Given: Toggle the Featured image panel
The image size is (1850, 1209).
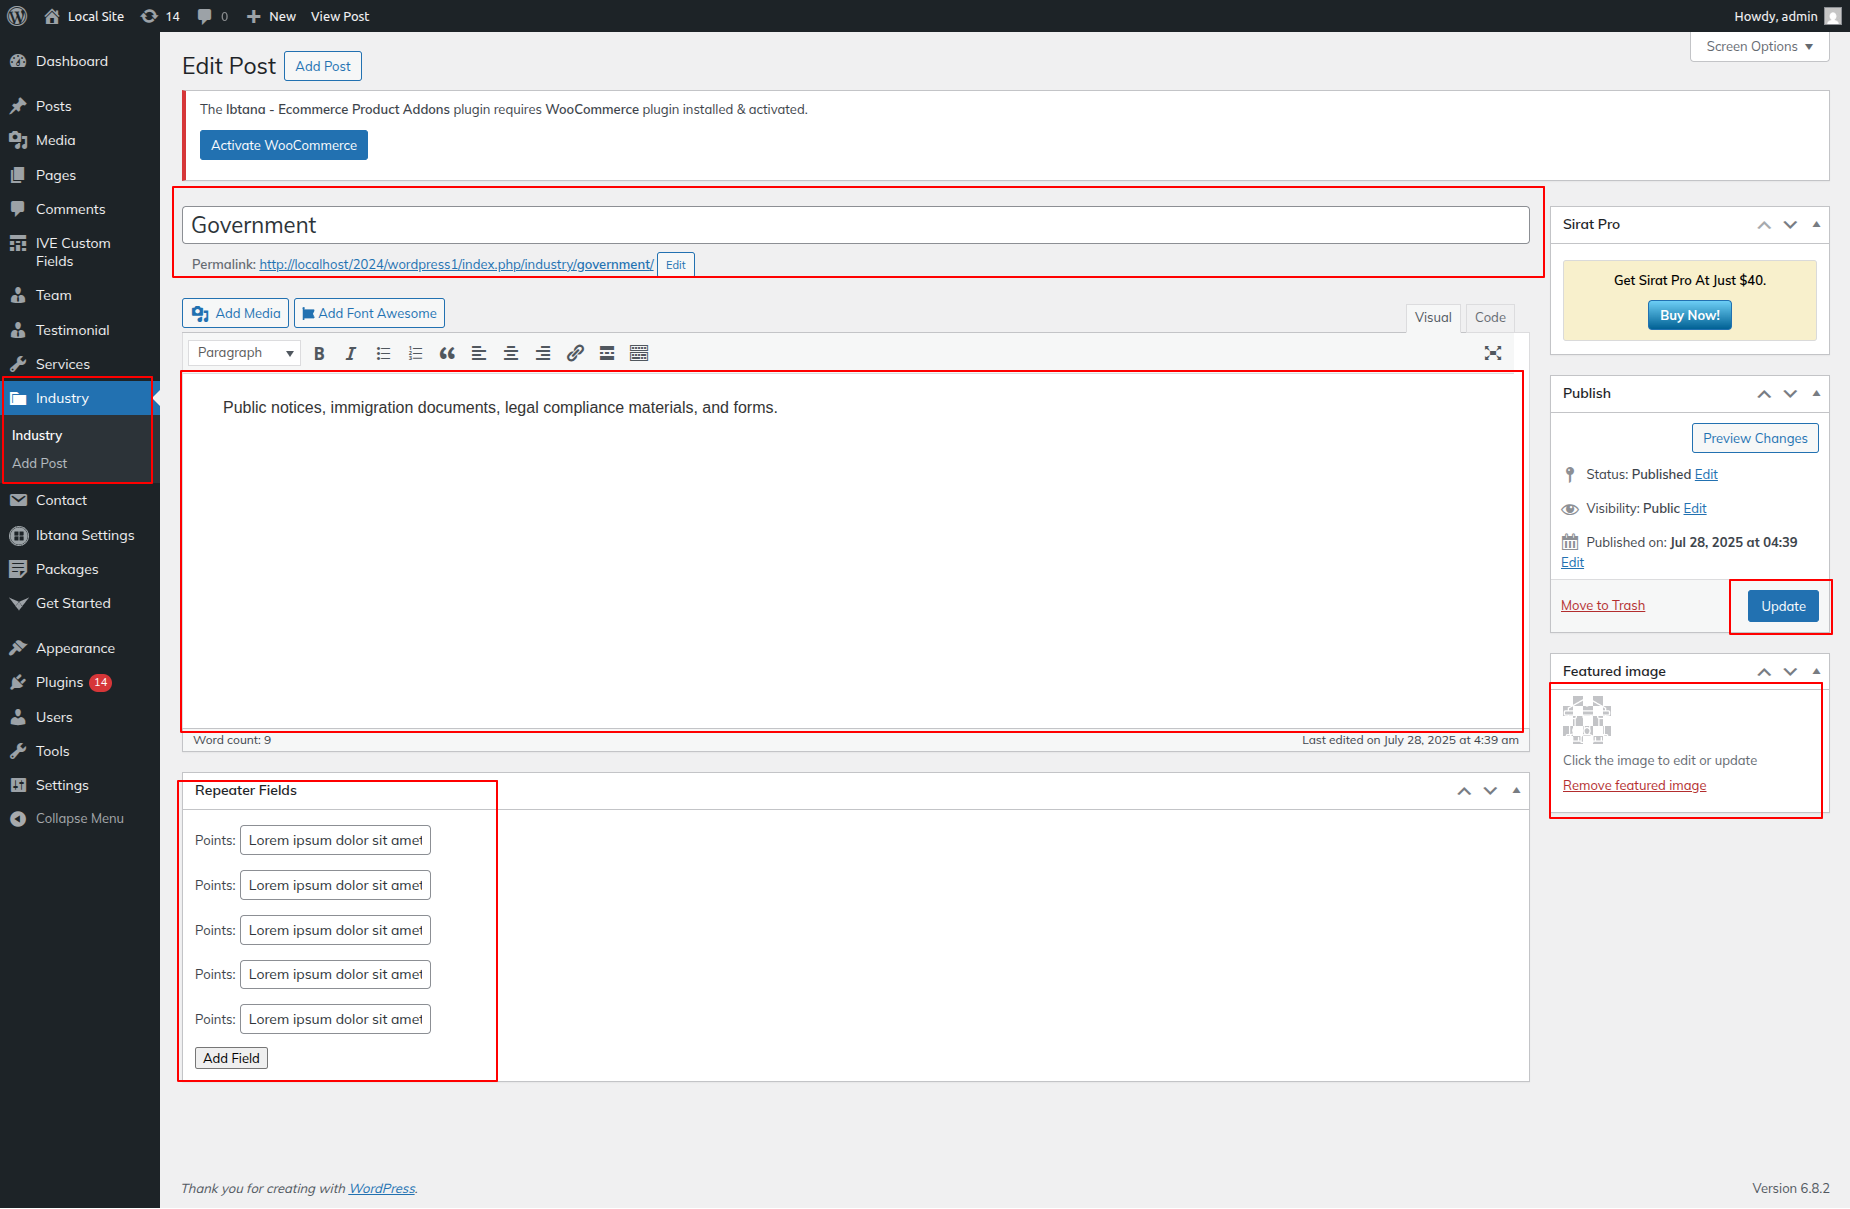Looking at the screenshot, I should click(1816, 671).
